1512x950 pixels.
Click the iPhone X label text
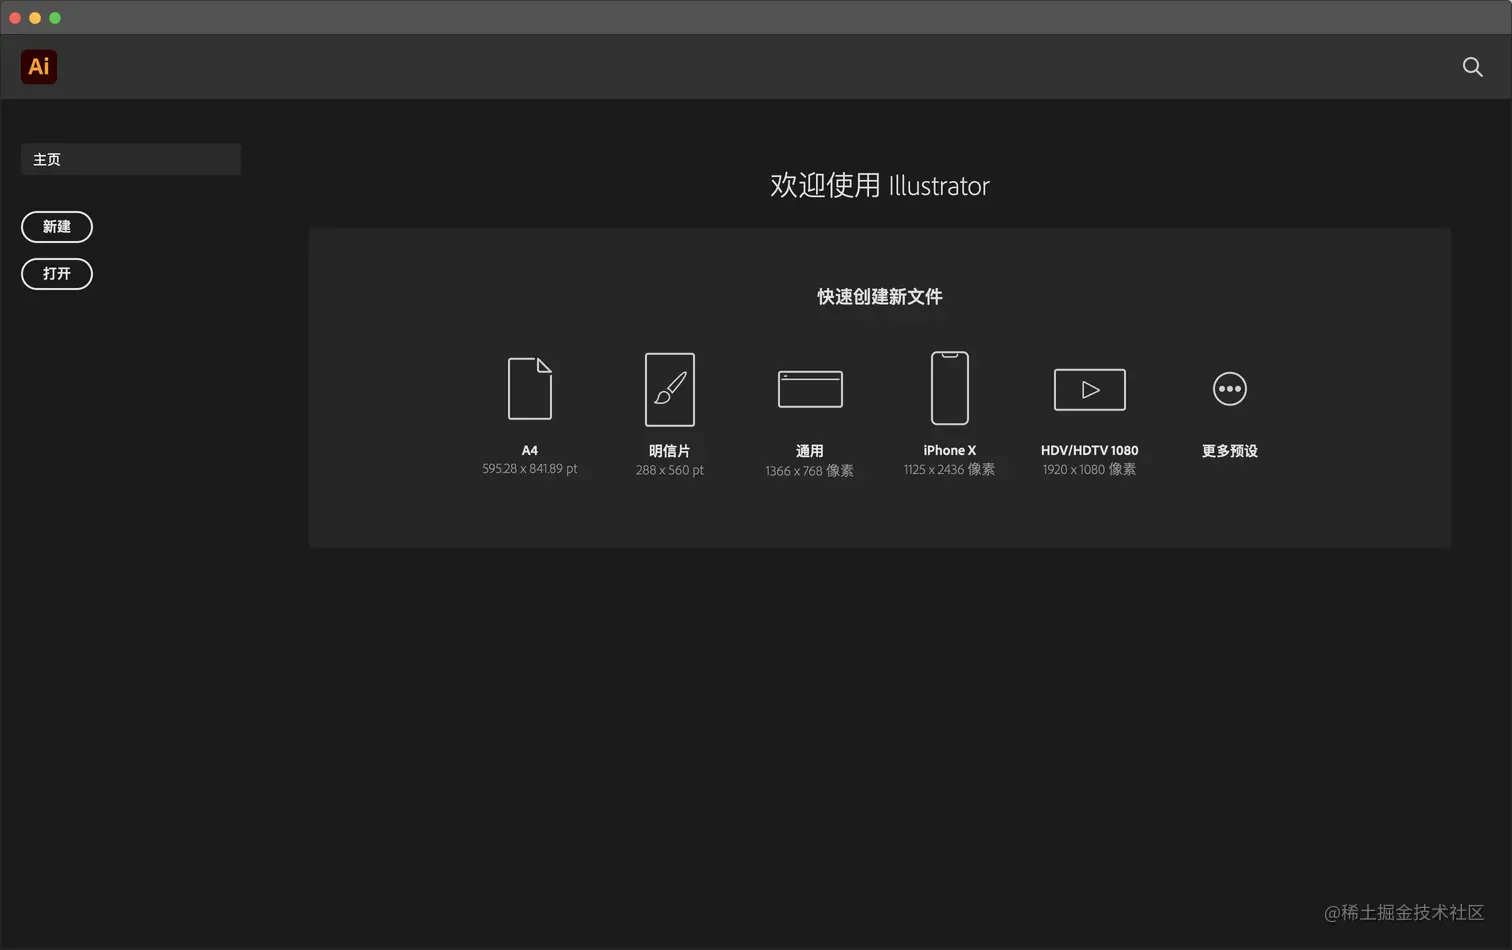(x=950, y=450)
